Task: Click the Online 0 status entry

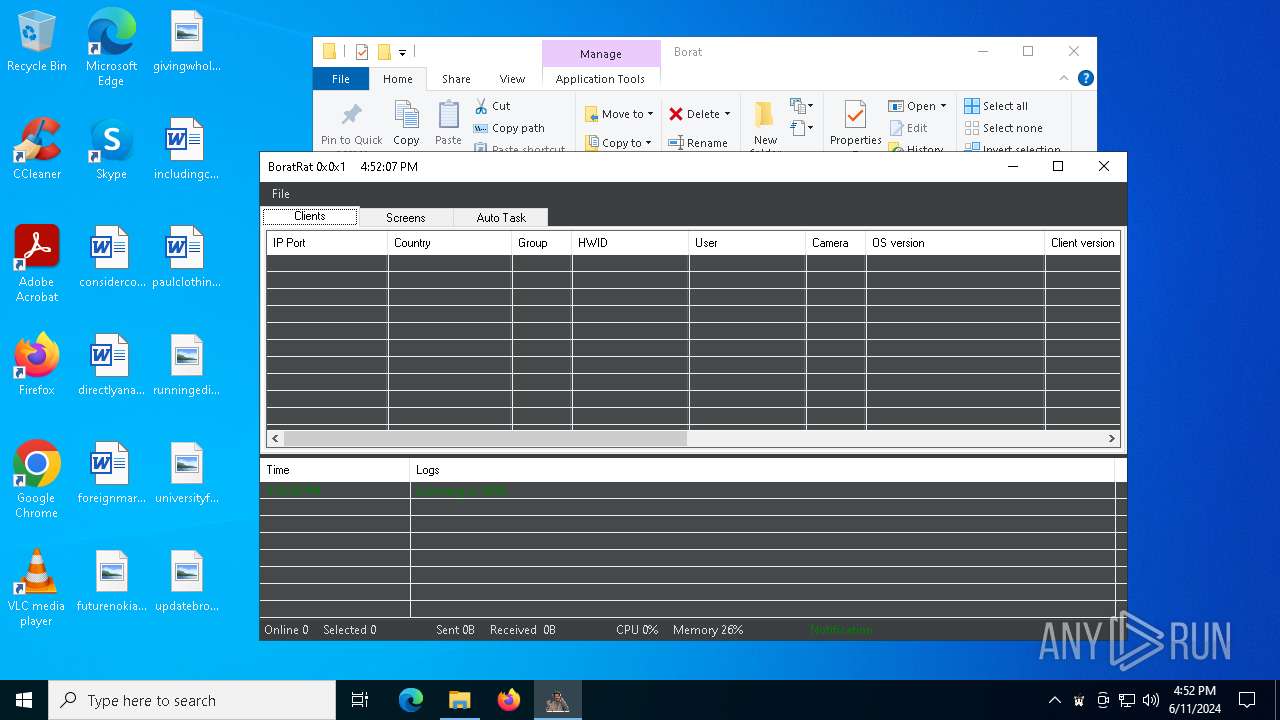Action: coord(286,630)
